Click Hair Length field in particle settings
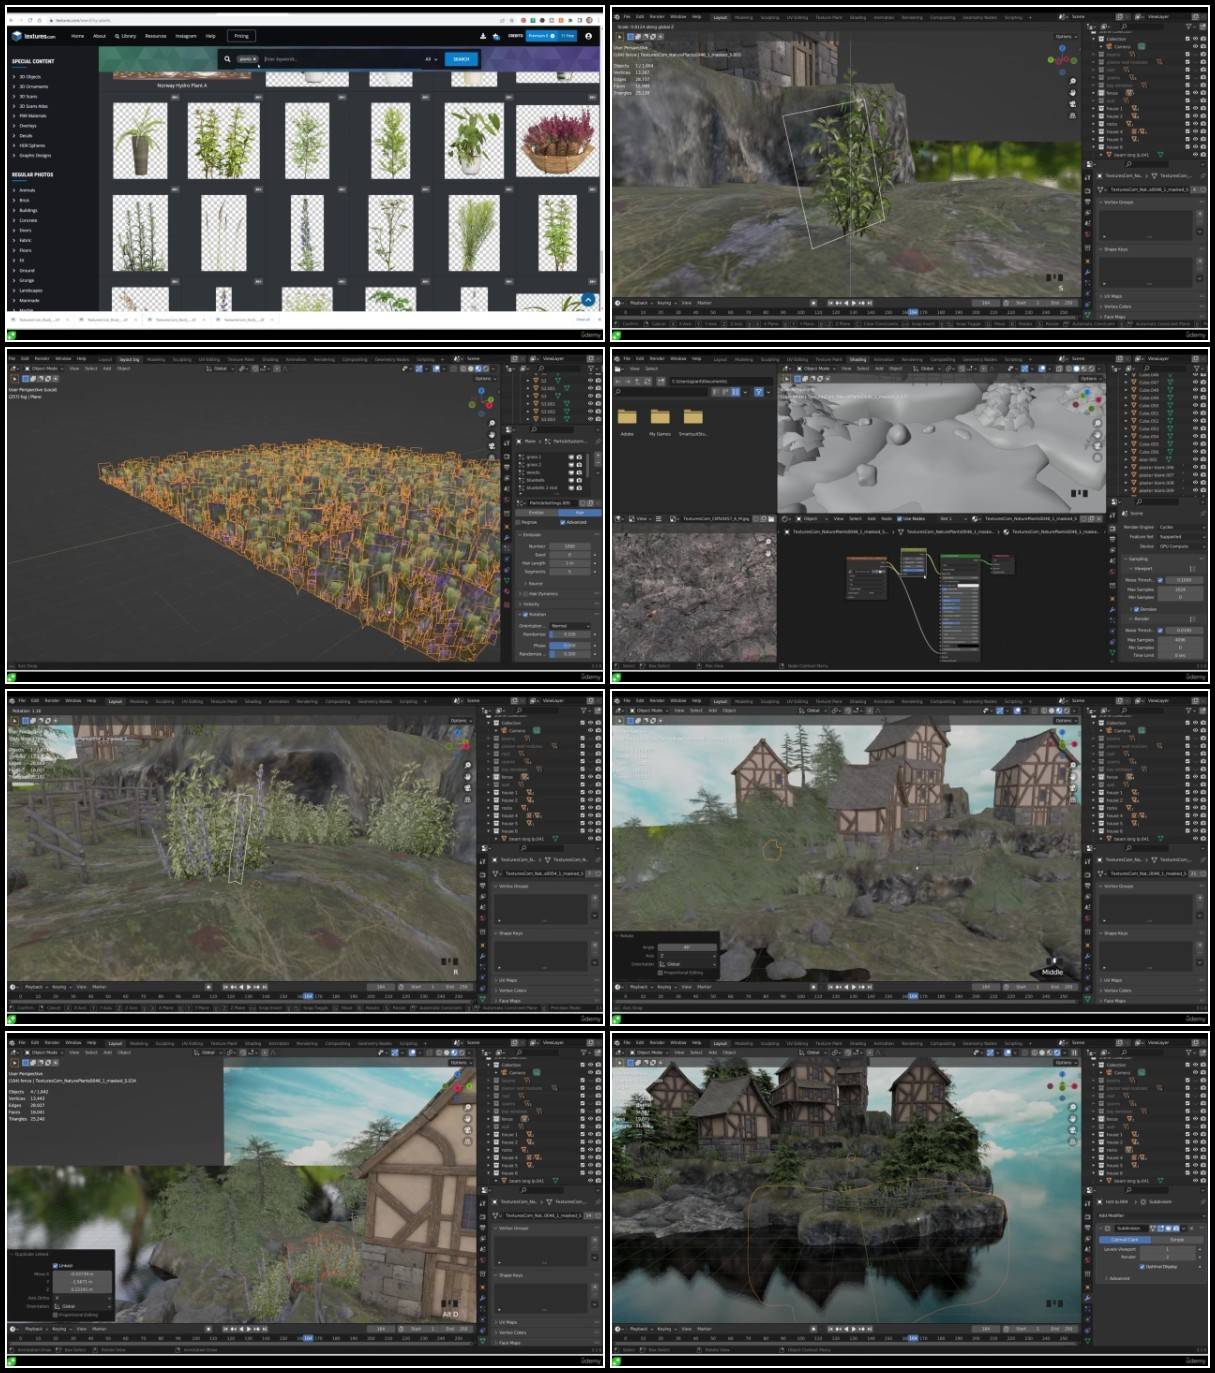This screenshot has width=1215, height=1373. [x=569, y=563]
